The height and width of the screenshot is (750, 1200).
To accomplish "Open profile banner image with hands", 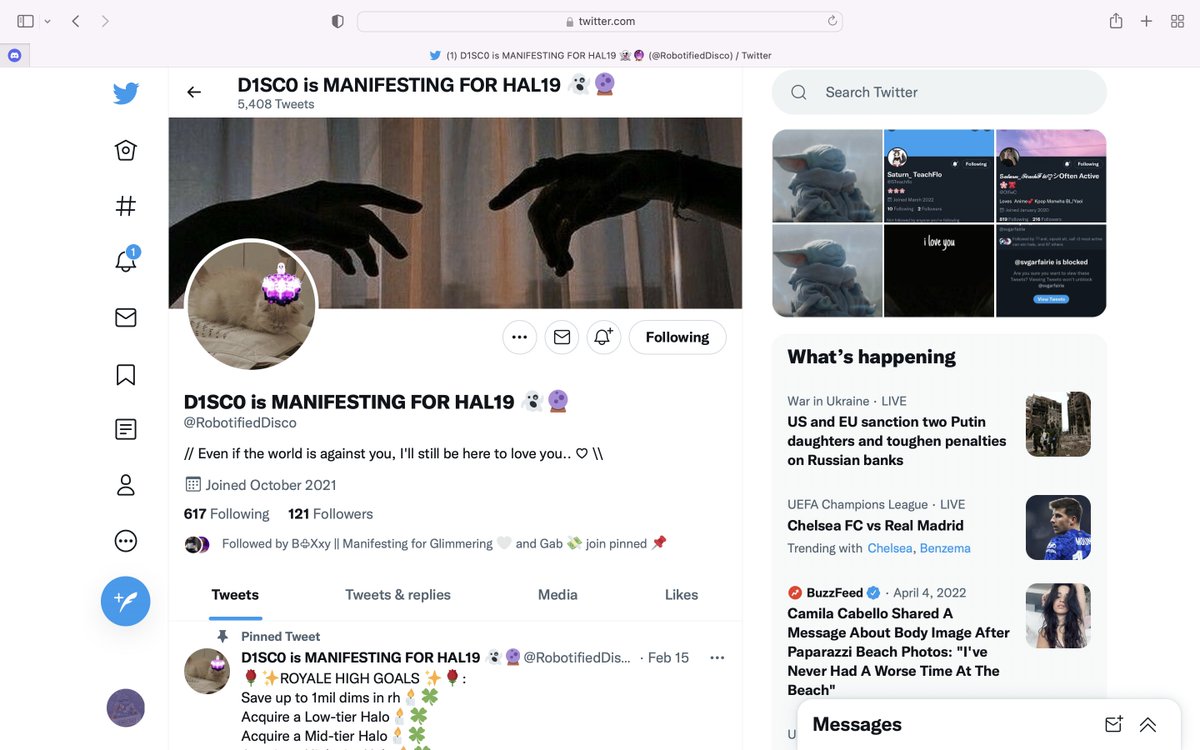I will tap(455, 213).
